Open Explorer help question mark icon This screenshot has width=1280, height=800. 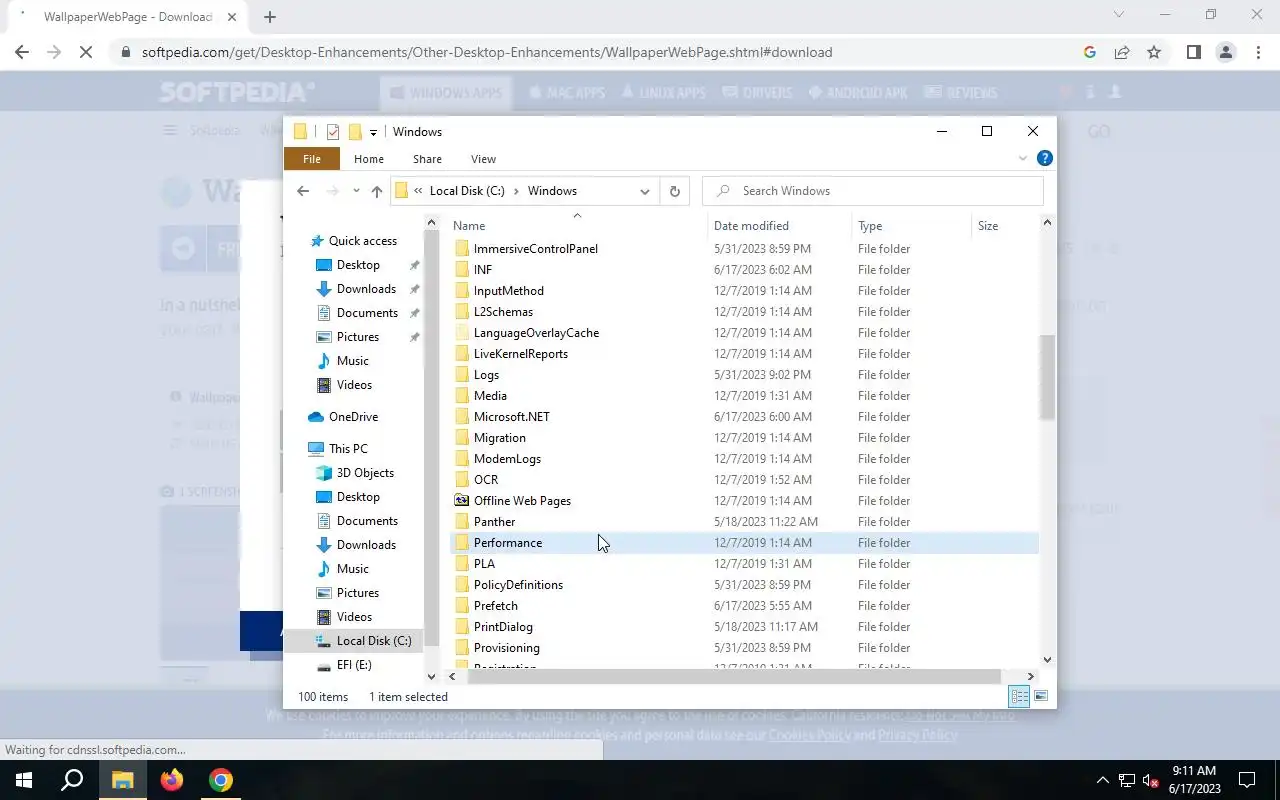click(1045, 158)
